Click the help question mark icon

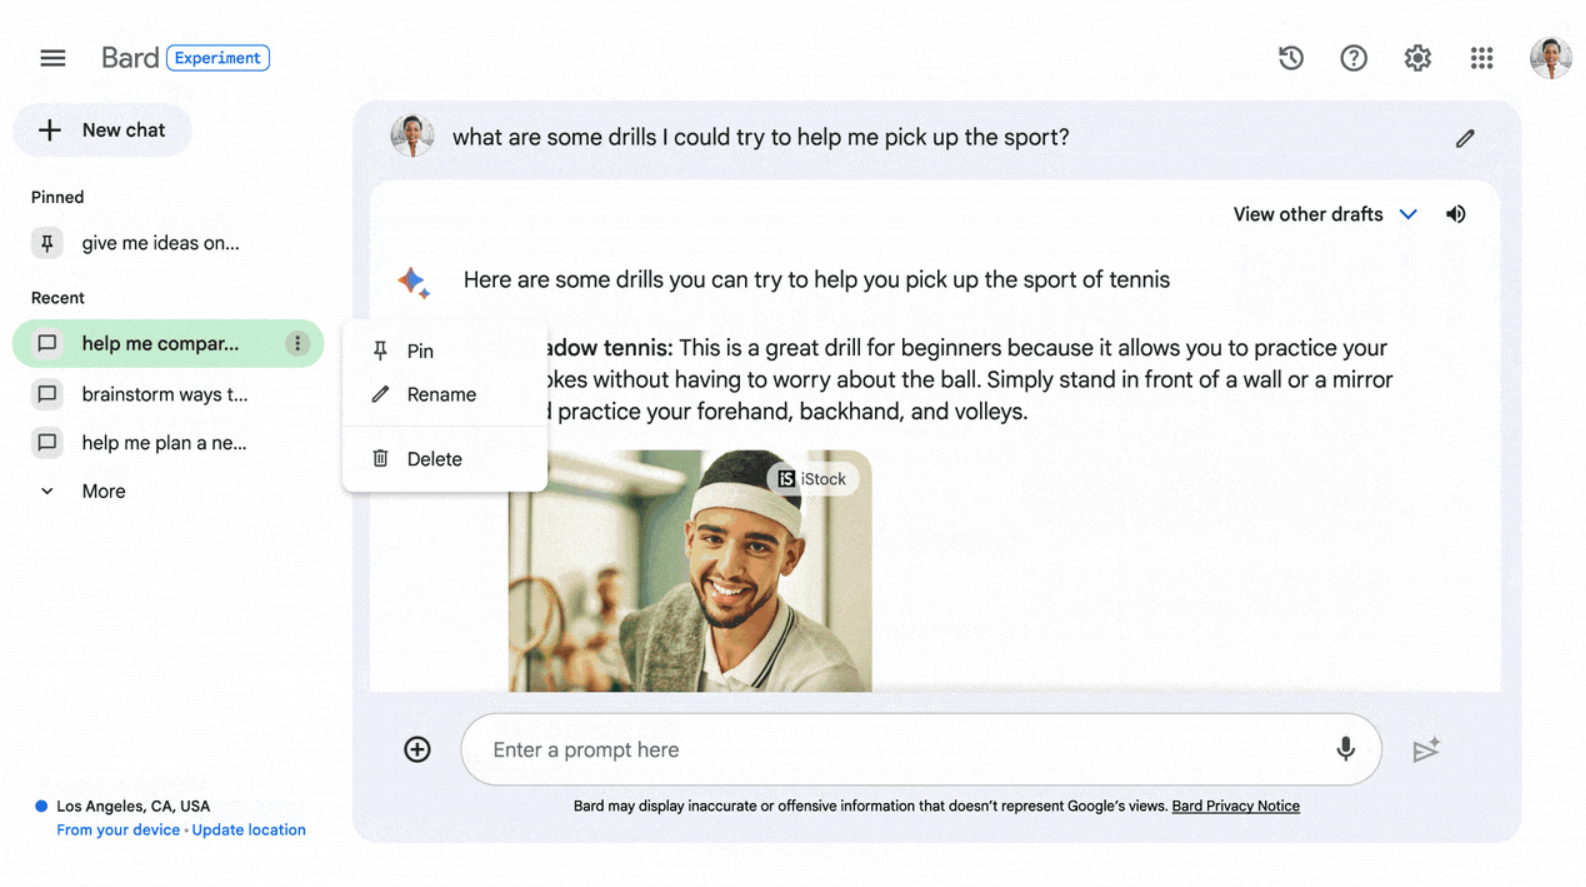pyautogui.click(x=1353, y=58)
